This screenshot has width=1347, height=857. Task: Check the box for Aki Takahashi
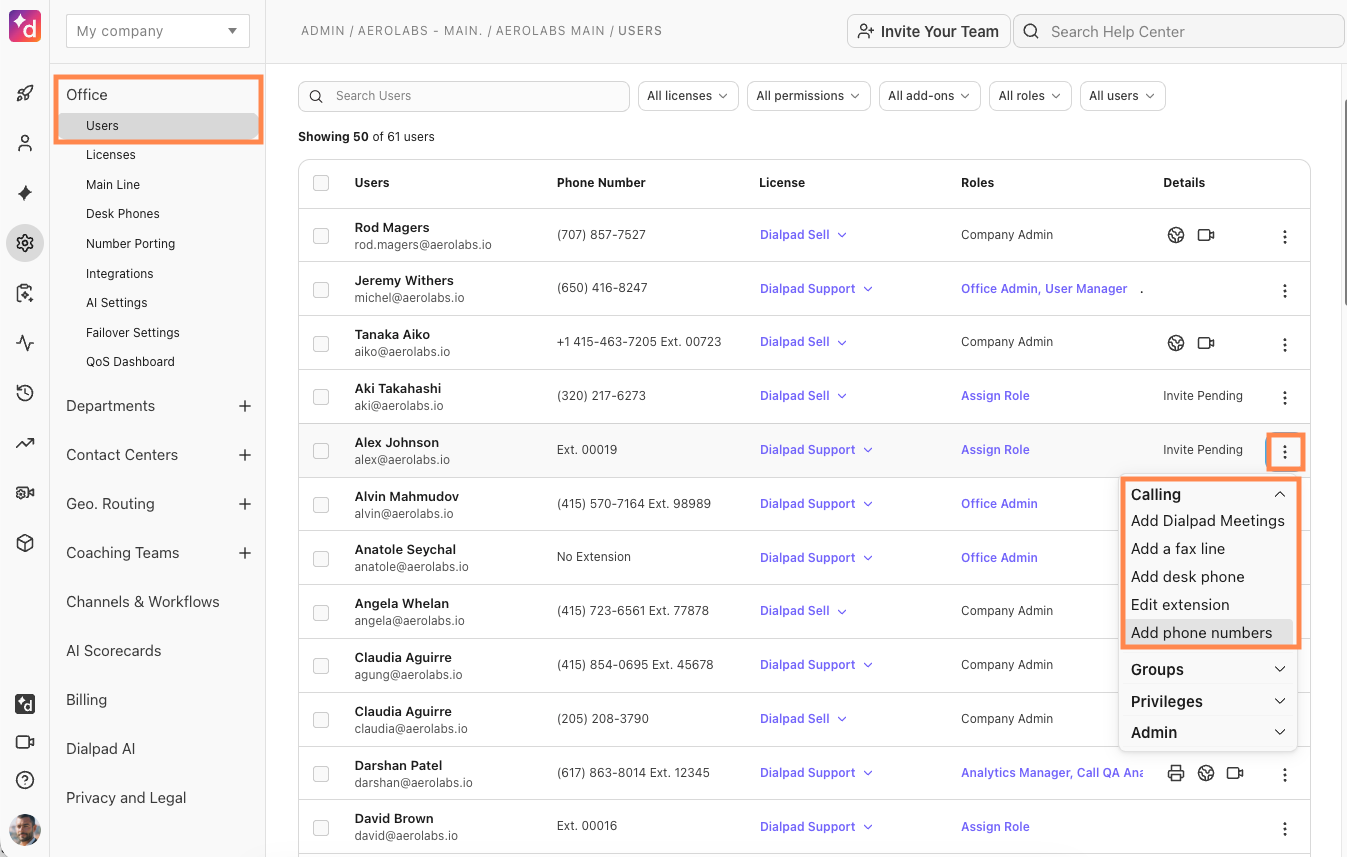coord(321,397)
